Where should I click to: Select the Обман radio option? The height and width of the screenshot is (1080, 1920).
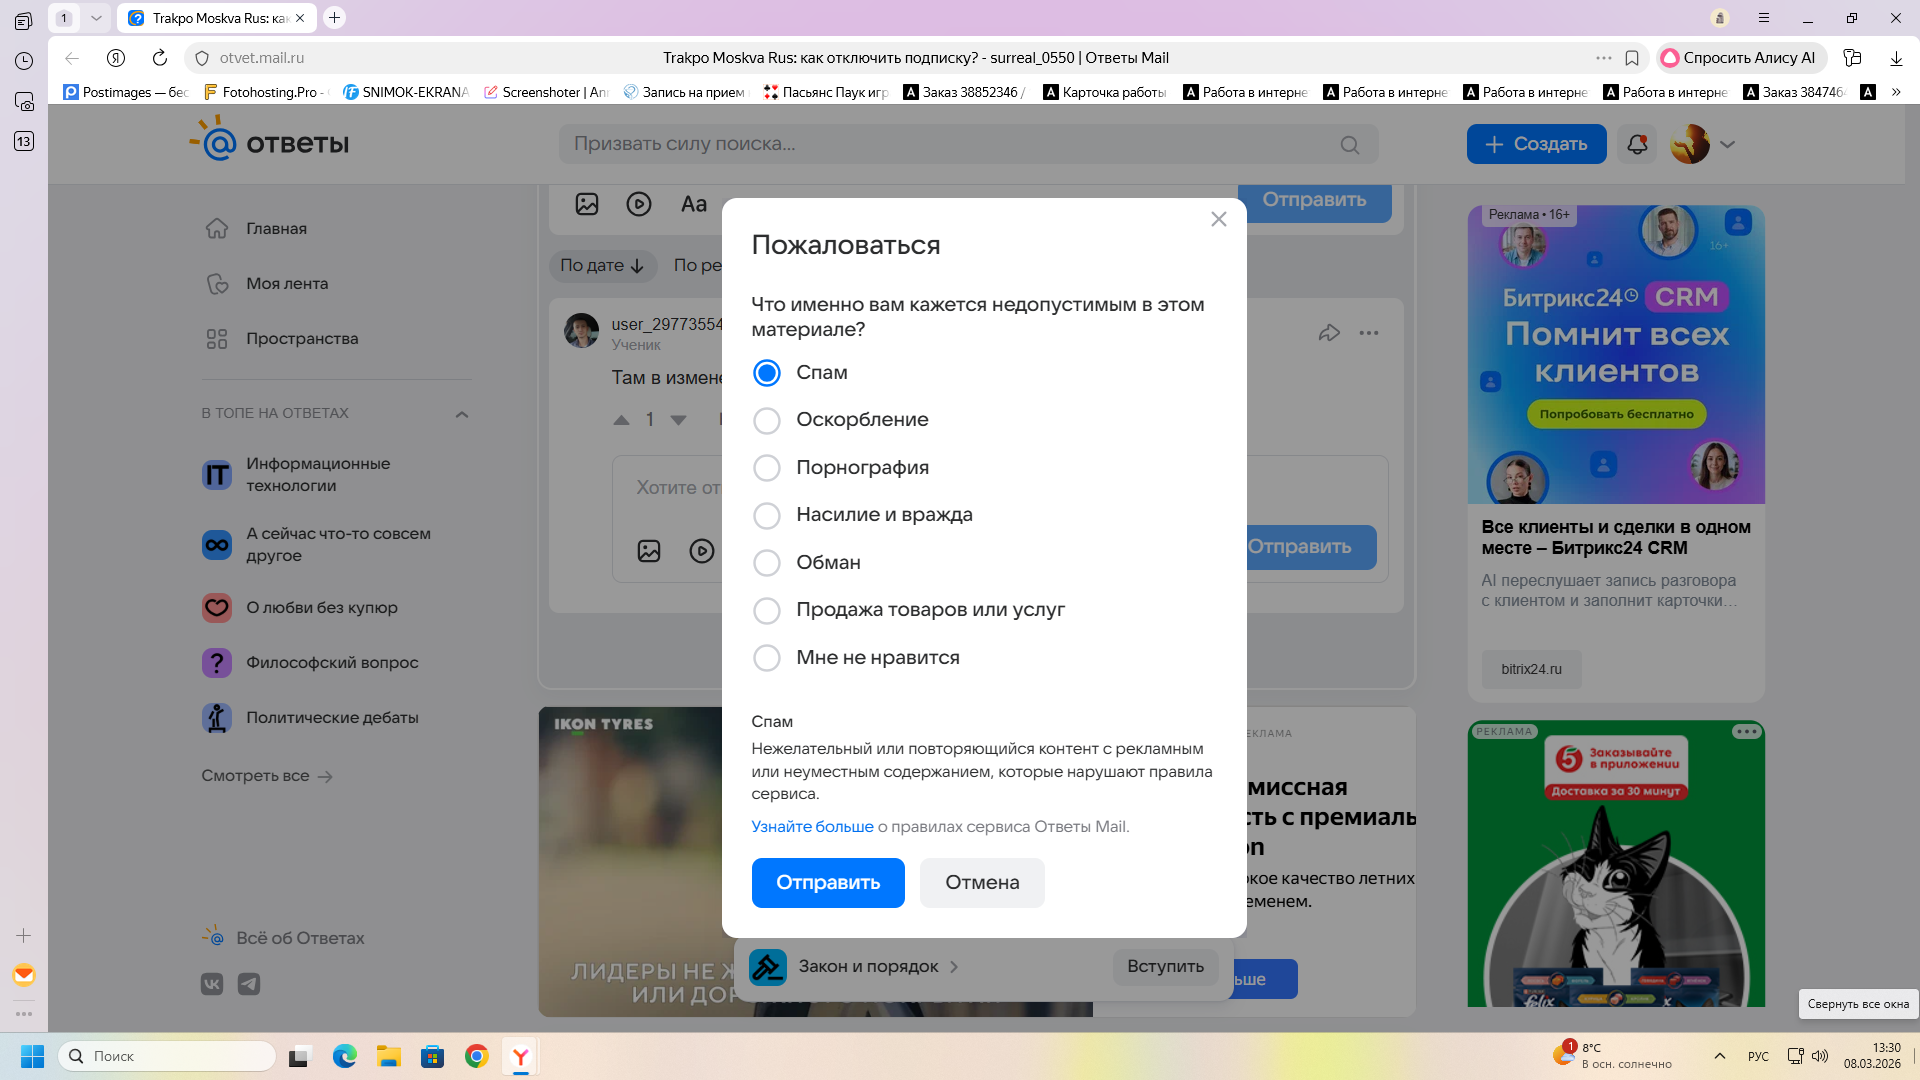coord(767,563)
